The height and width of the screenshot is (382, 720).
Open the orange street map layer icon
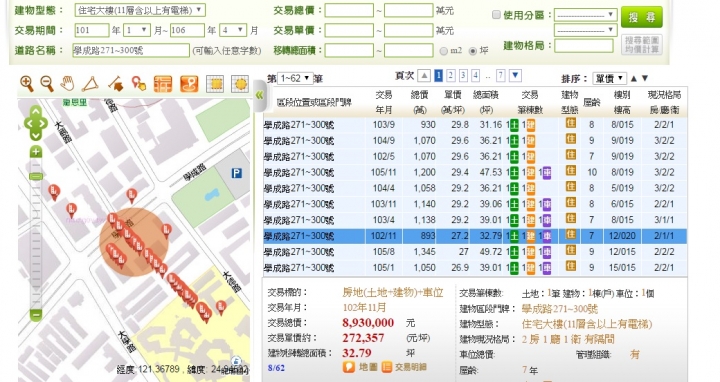point(163,84)
